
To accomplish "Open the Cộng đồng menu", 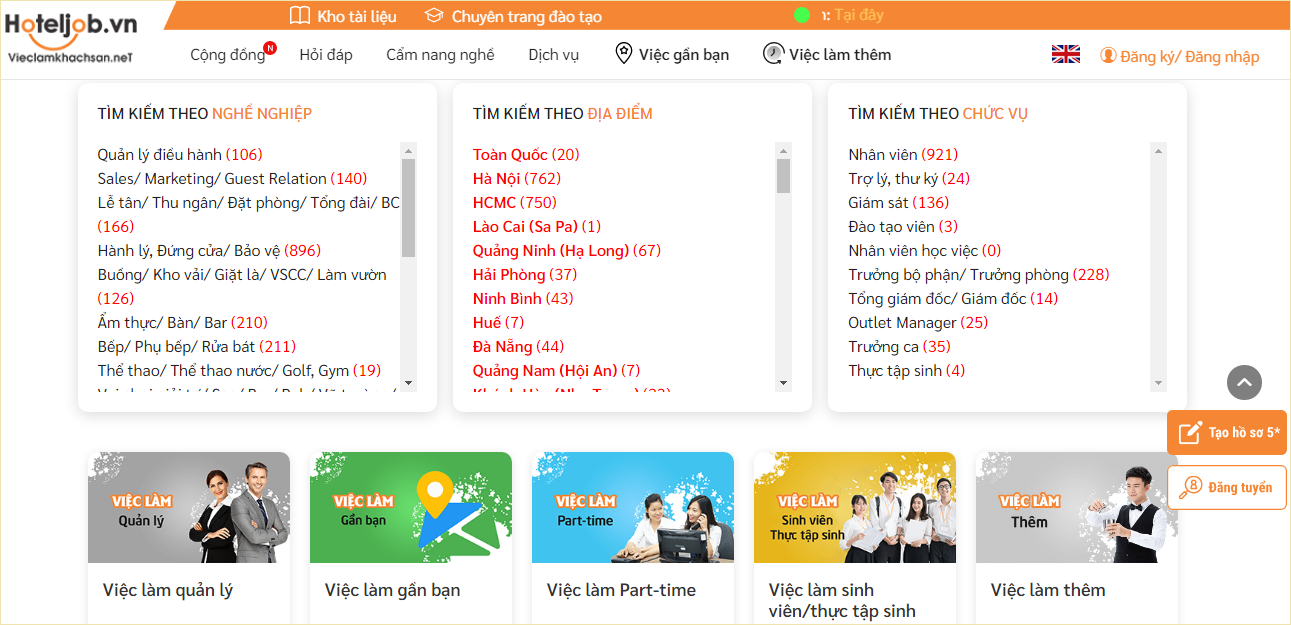I will pyautogui.click(x=228, y=55).
